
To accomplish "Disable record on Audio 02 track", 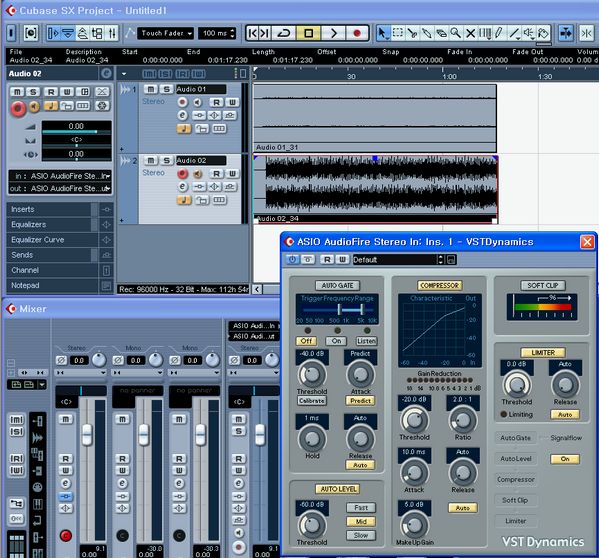I will 182,173.
